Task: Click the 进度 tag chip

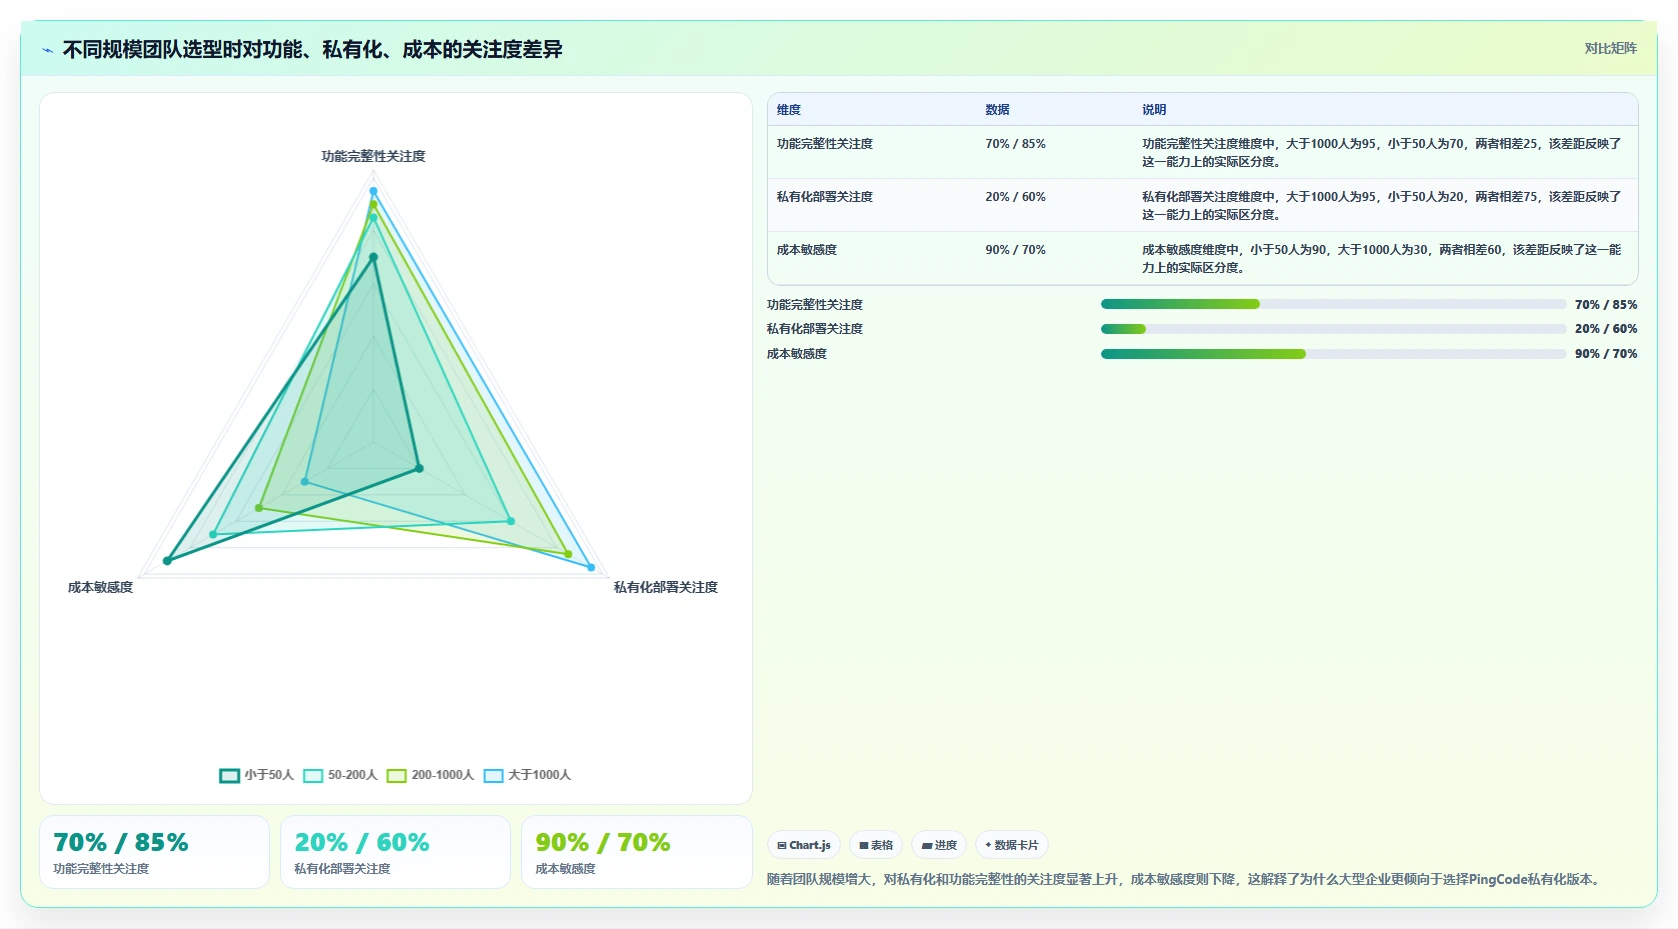Action: (x=939, y=845)
